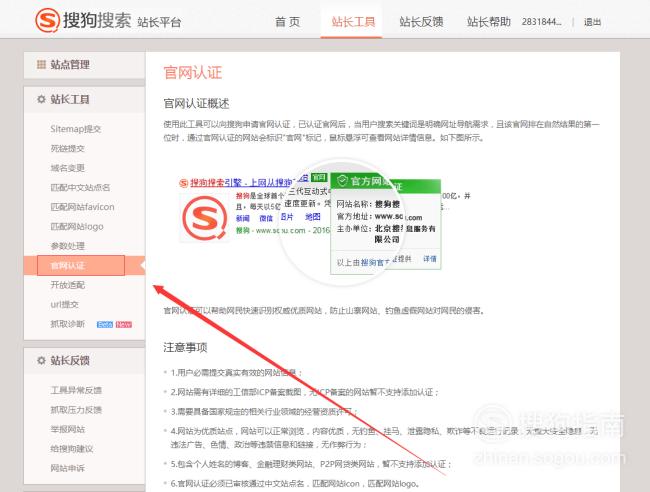Viewport: 650px width, 492px height.
Task: Log out via the 退出 link
Action: click(592, 22)
